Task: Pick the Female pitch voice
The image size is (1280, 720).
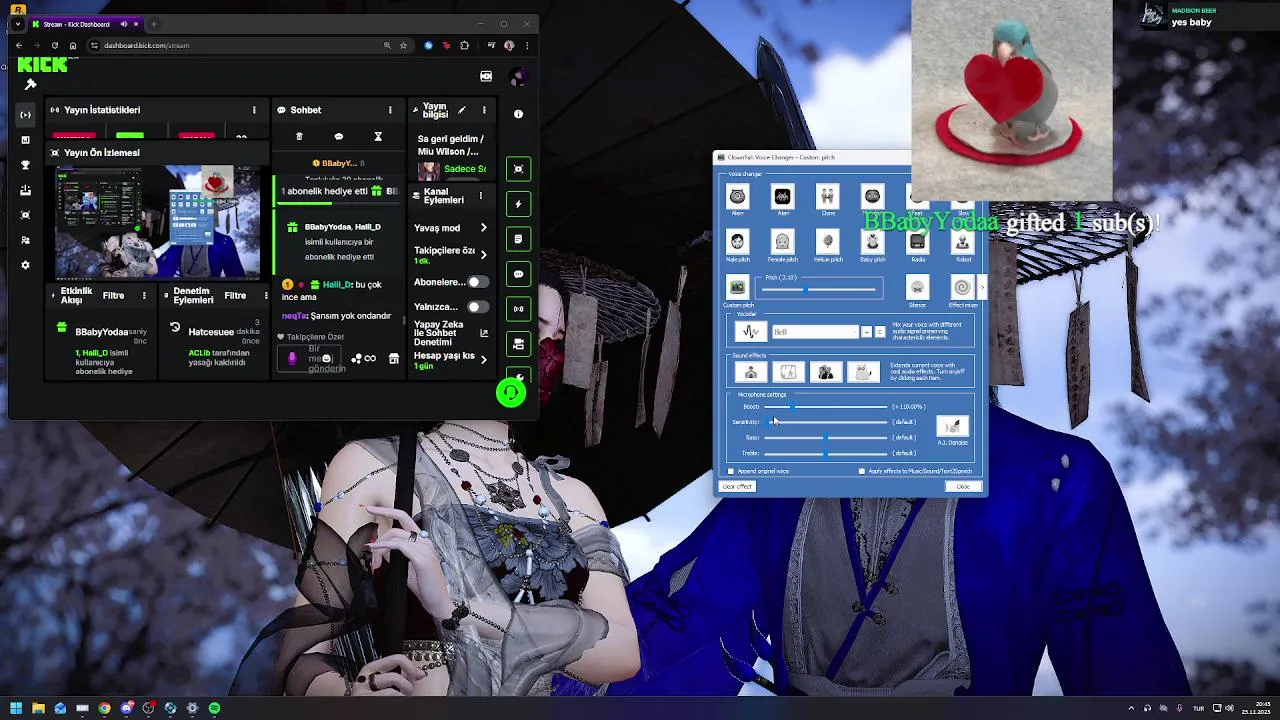Action: [782, 243]
